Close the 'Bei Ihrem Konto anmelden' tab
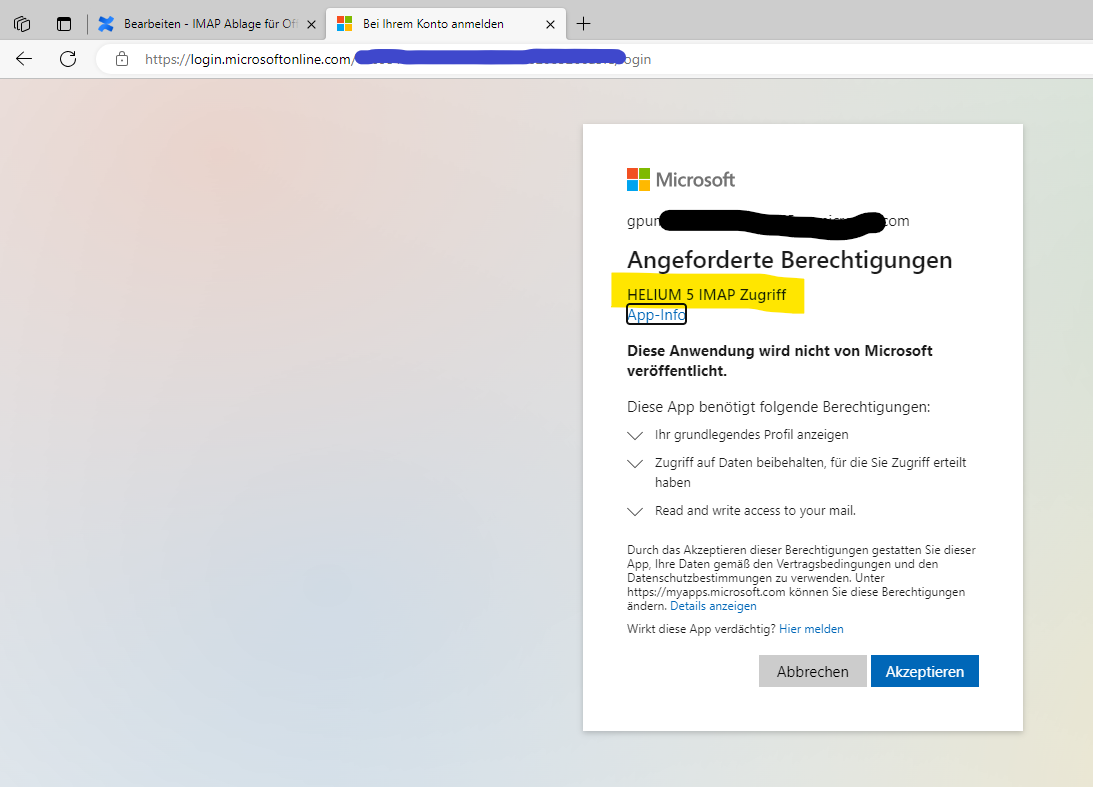The image size is (1093, 787). click(x=547, y=24)
